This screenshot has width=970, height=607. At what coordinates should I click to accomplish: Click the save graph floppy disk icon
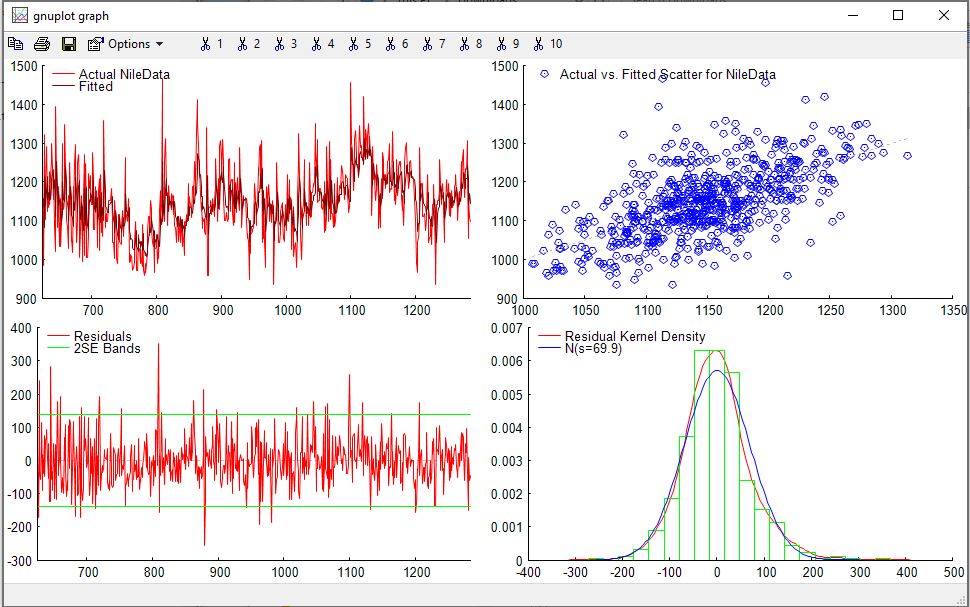[x=69, y=44]
